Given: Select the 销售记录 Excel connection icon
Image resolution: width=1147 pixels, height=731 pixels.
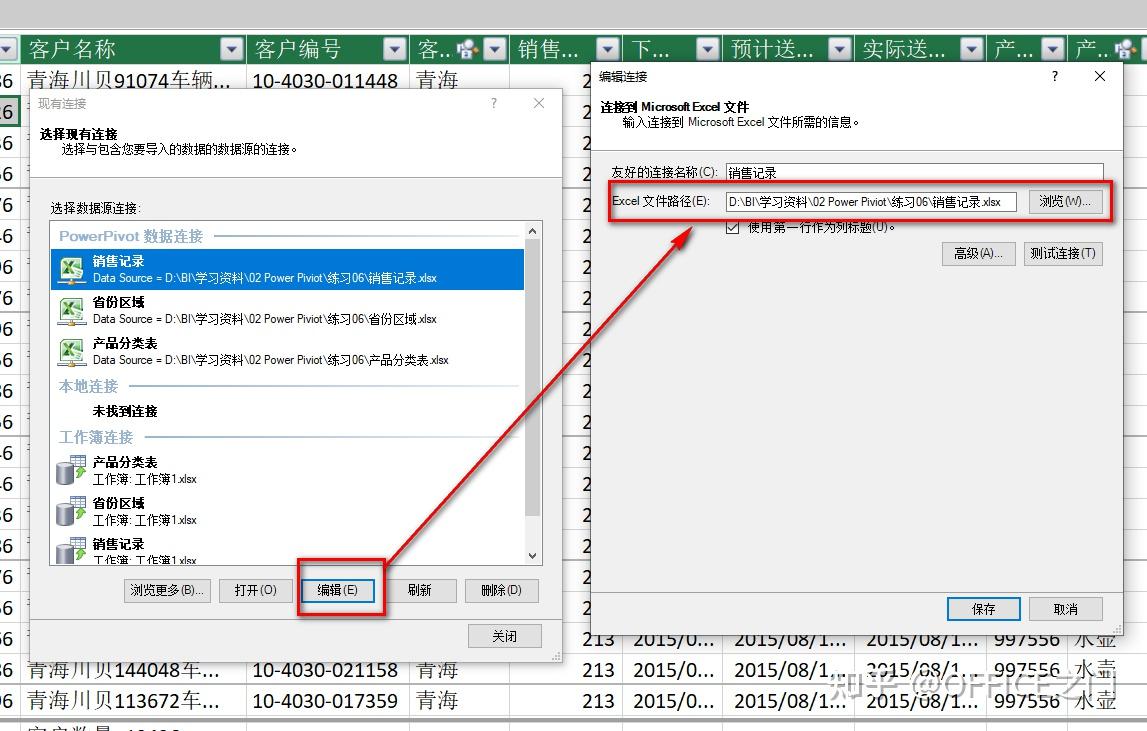Looking at the screenshot, I should [71, 269].
